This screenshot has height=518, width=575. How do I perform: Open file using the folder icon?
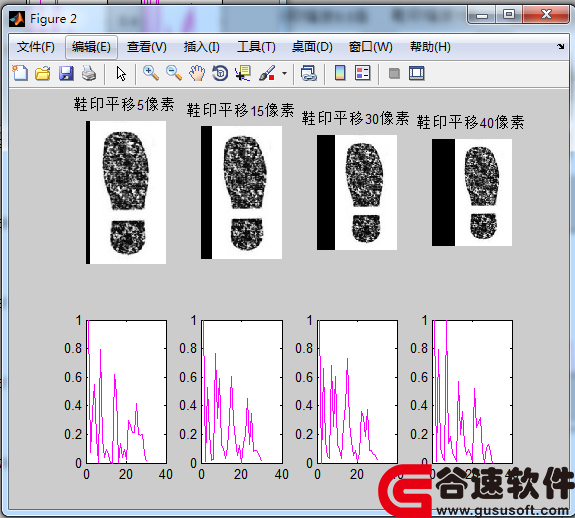pos(43,73)
